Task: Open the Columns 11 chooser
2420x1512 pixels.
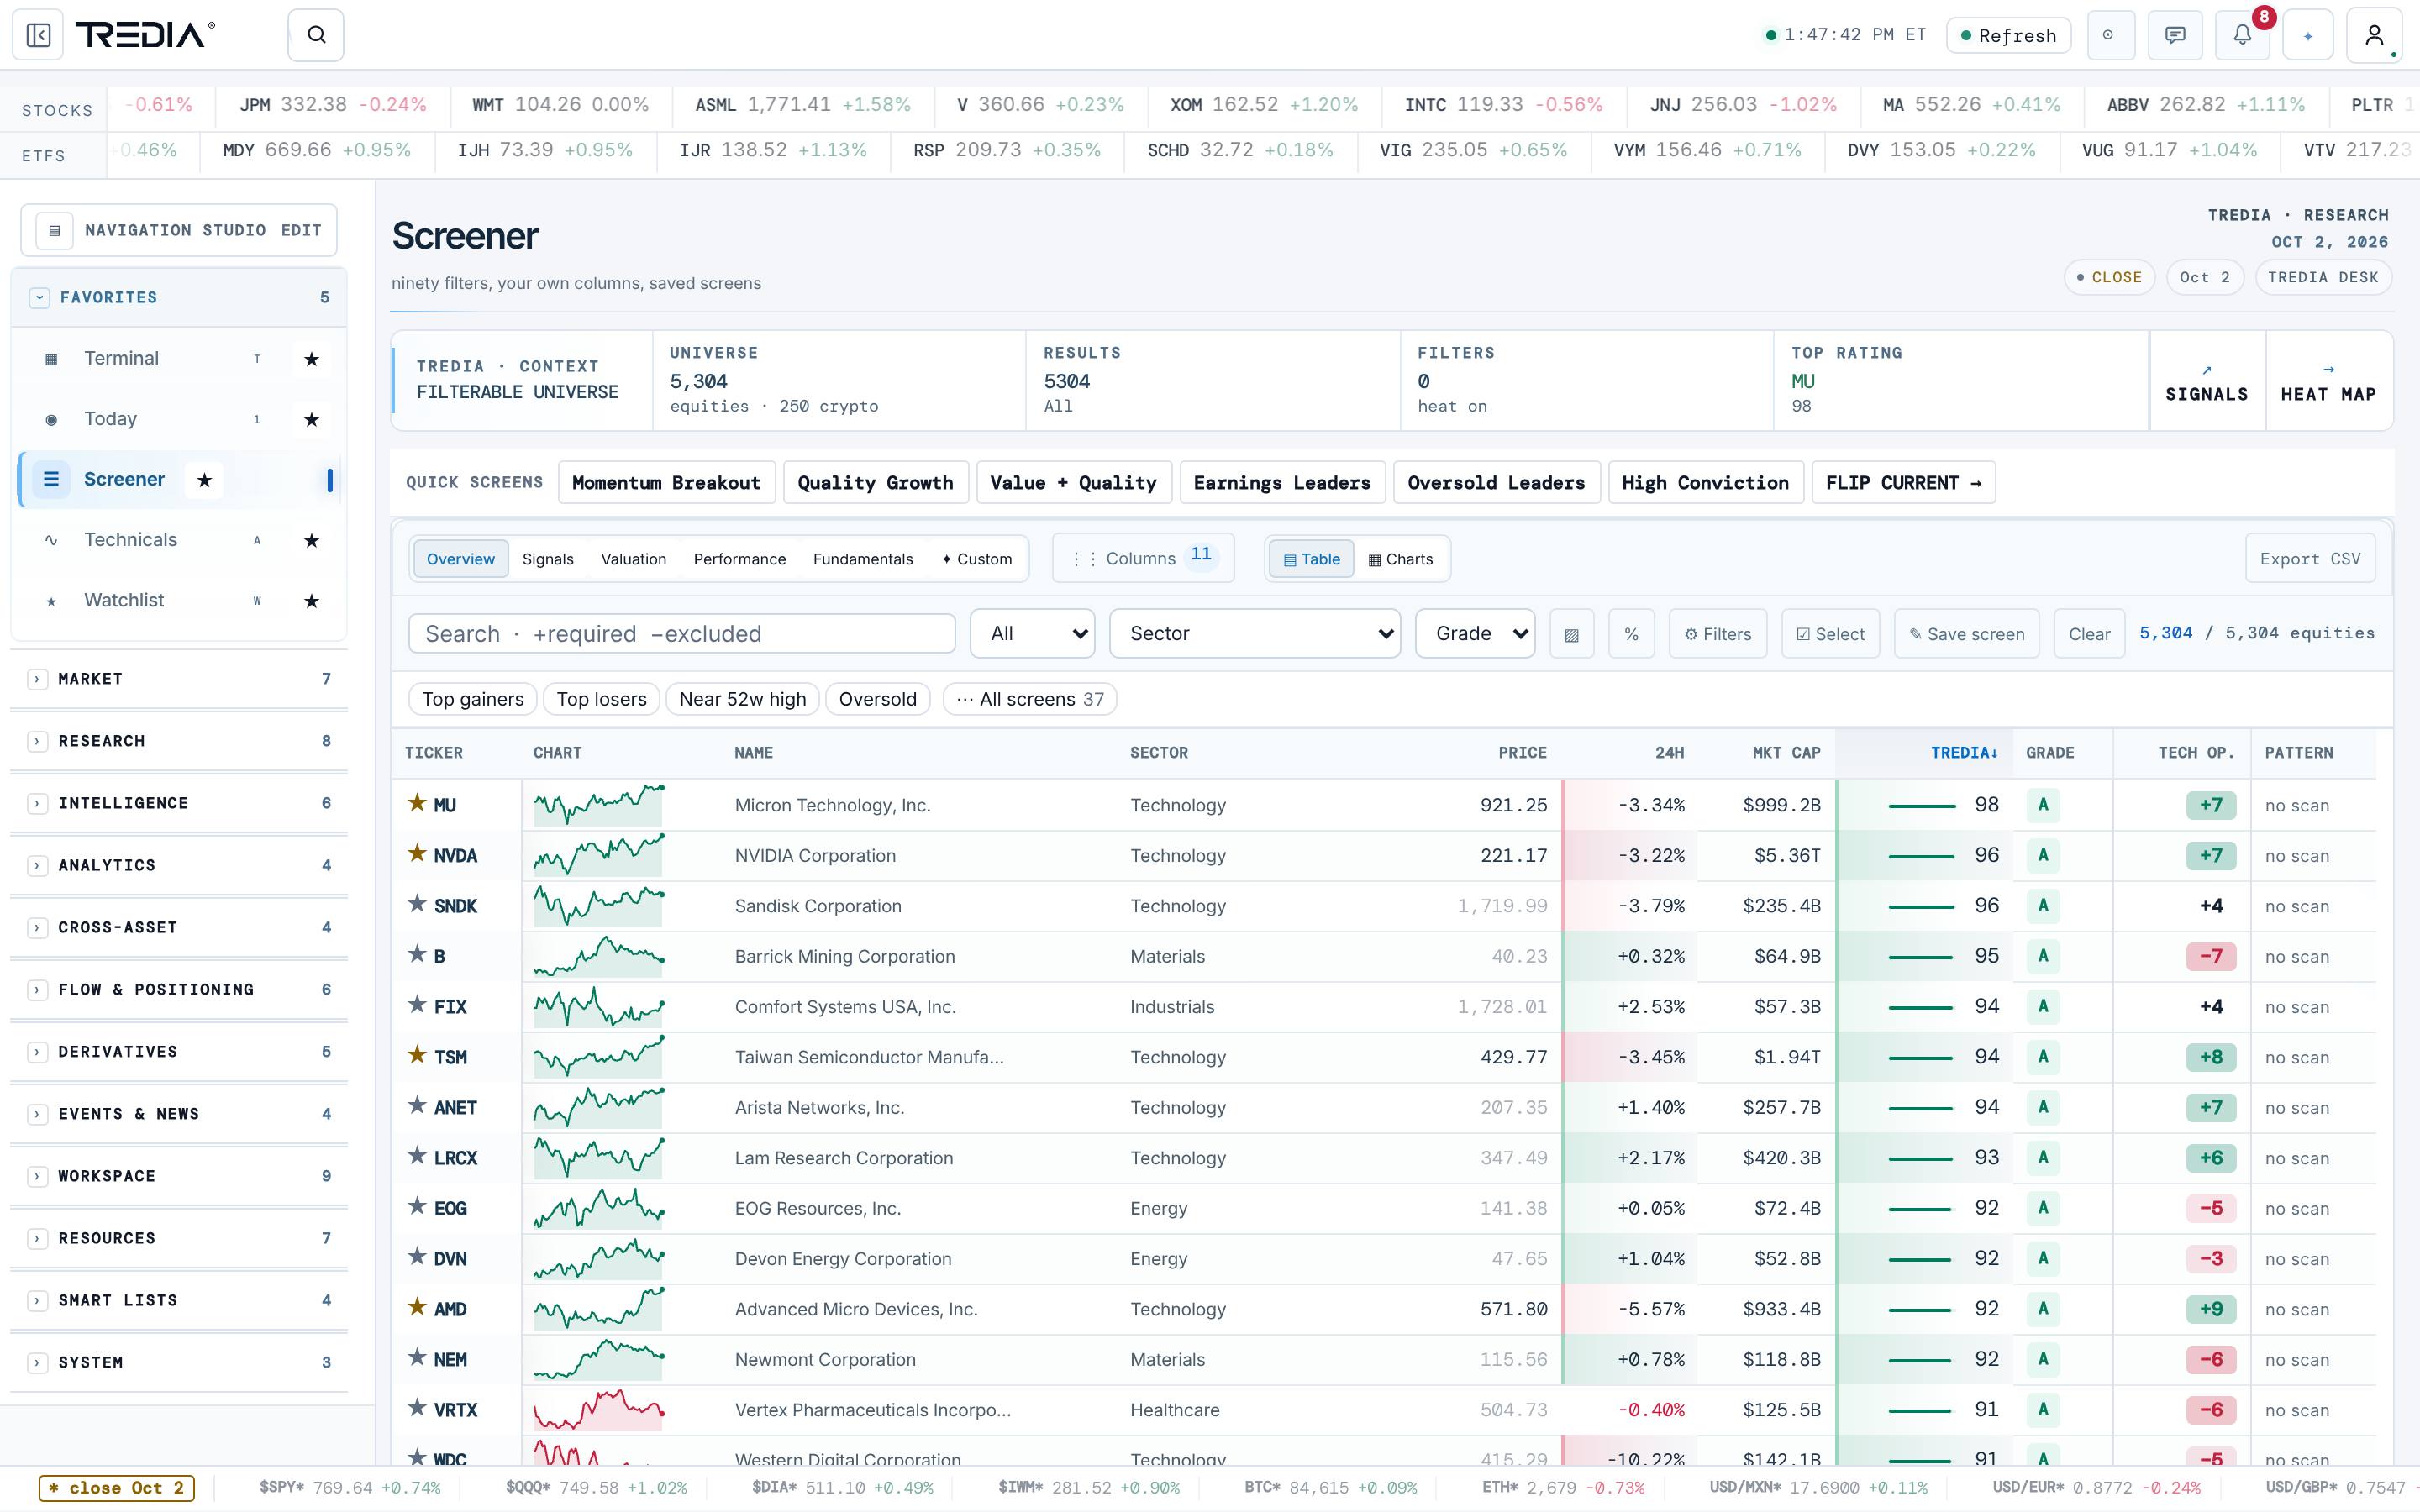Action: pos(1143,558)
